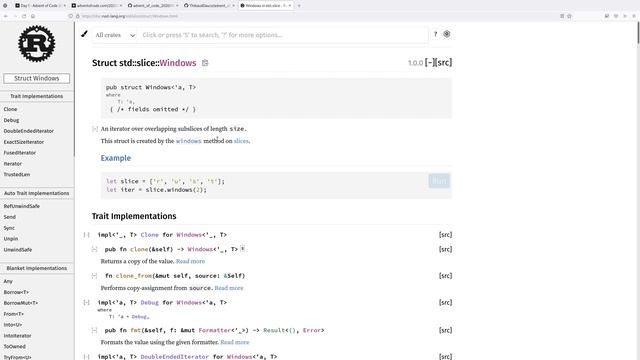Collapse the fmt method docs
The height and width of the screenshot is (360, 640).
pos(94,330)
